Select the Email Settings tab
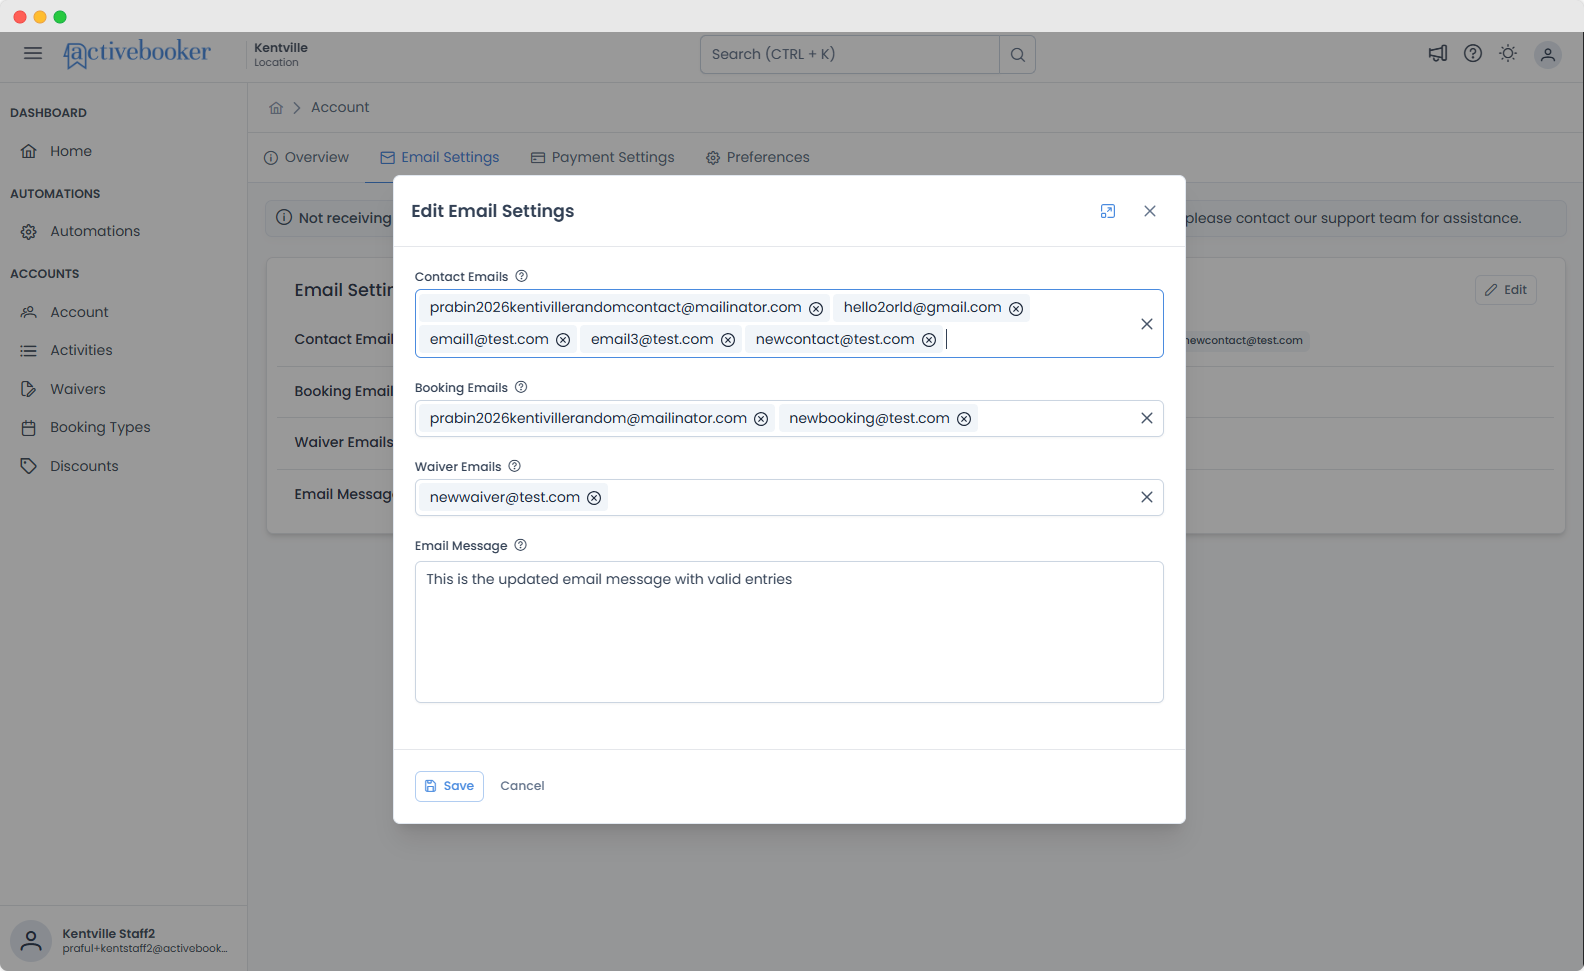 click(440, 157)
